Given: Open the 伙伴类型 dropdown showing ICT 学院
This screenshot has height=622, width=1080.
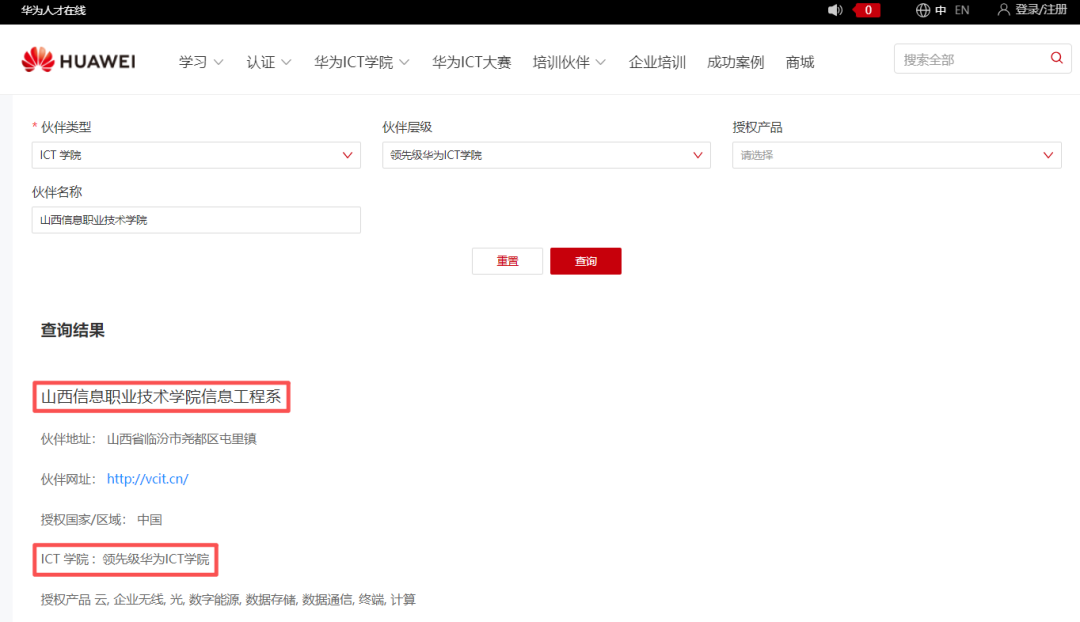Looking at the screenshot, I should click(x=195, y=155).
